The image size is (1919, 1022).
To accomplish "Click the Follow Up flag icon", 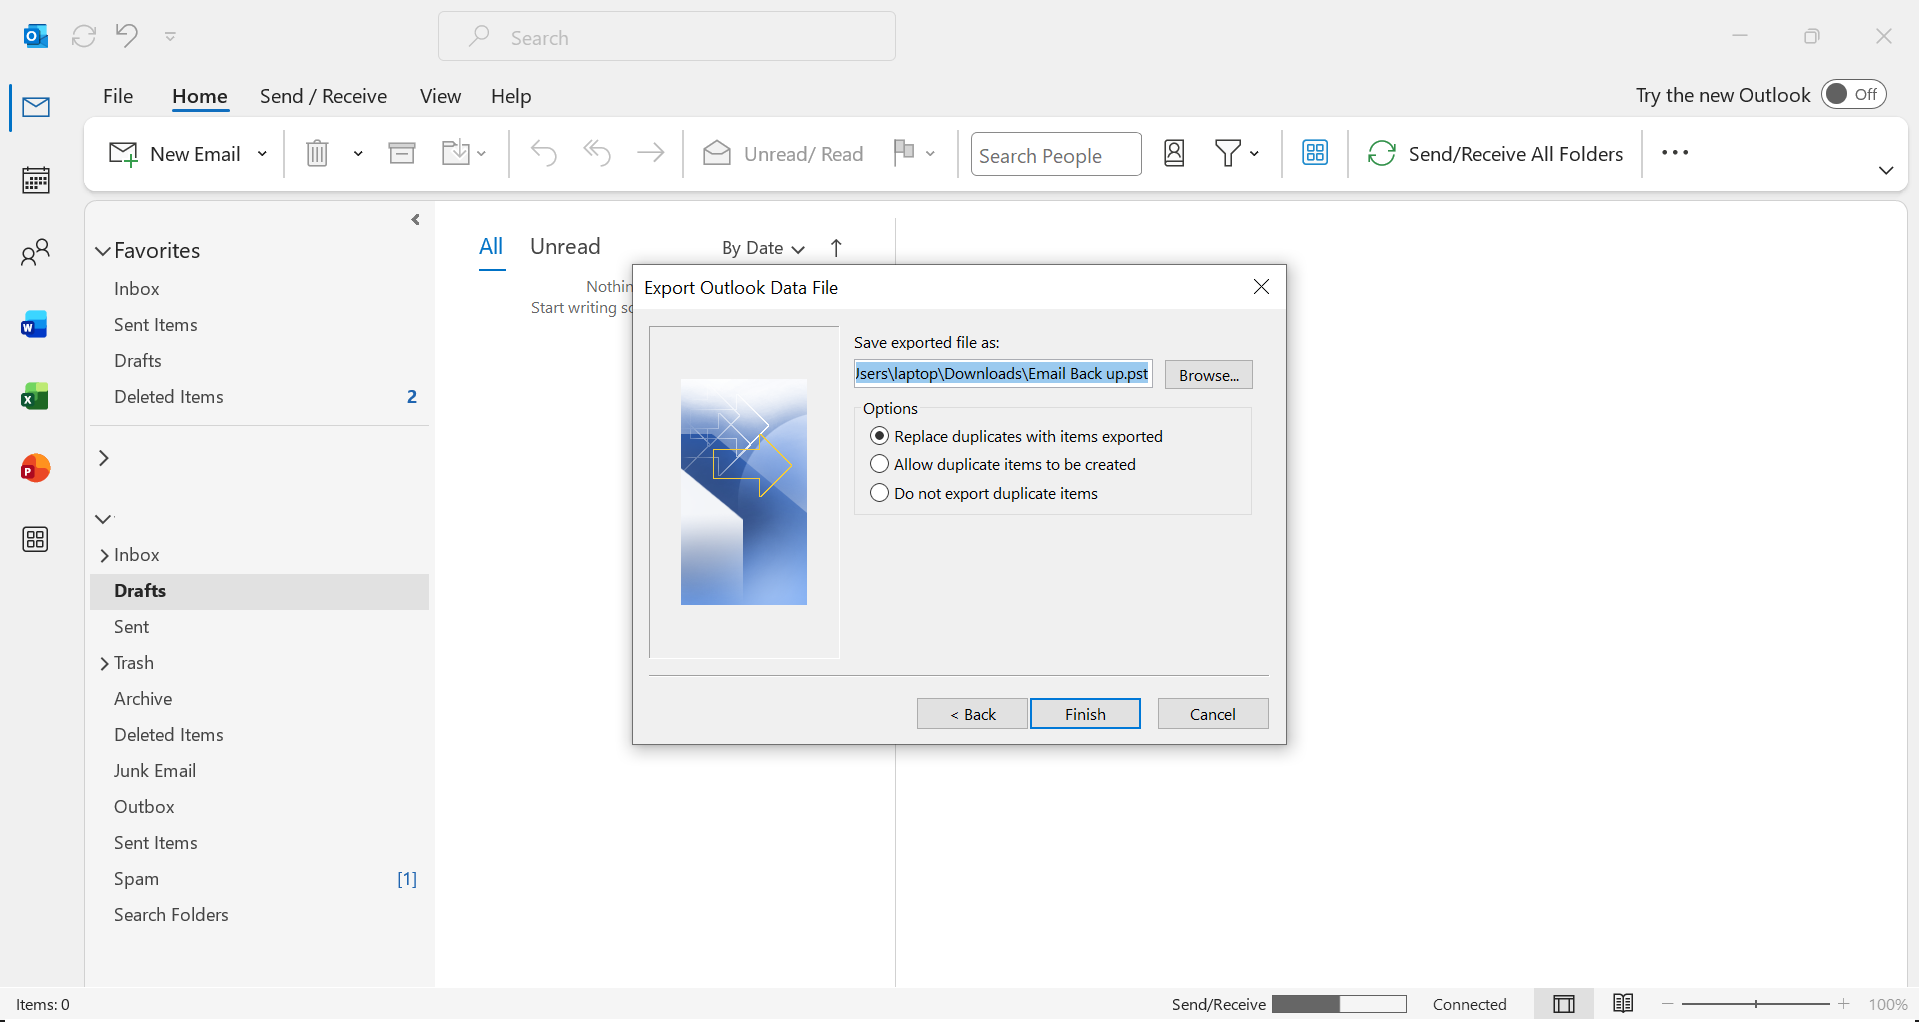I will (904, 151).
